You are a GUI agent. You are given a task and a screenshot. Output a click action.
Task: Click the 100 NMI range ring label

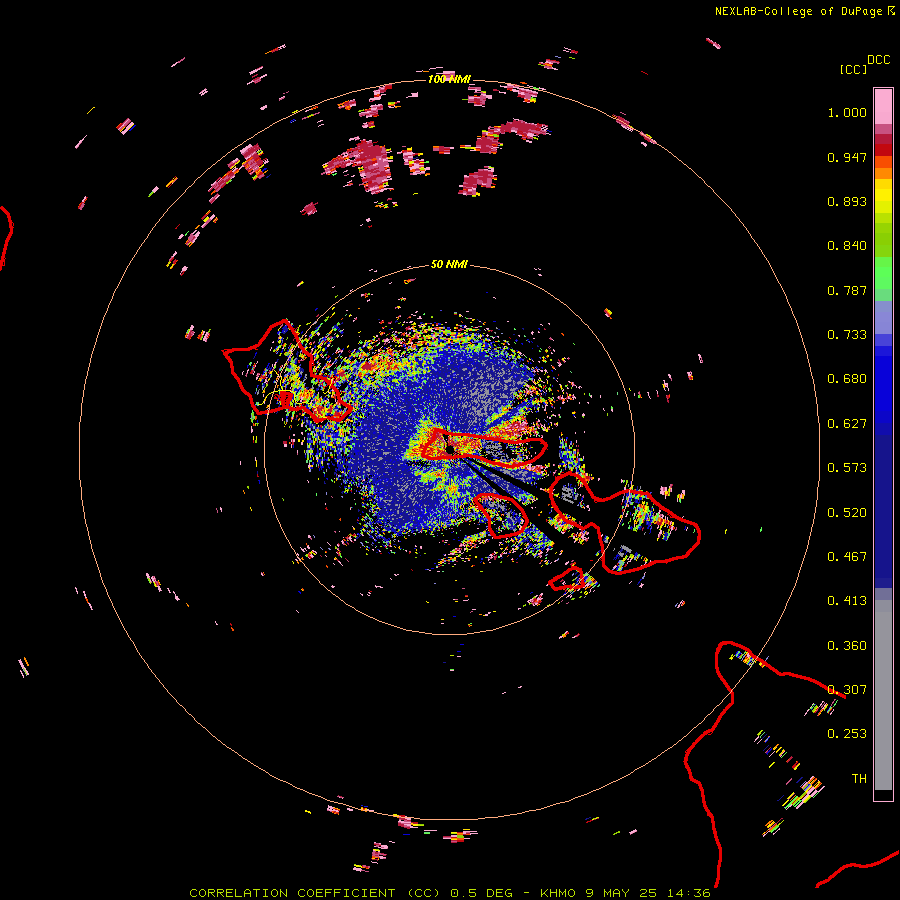(449, 79)
